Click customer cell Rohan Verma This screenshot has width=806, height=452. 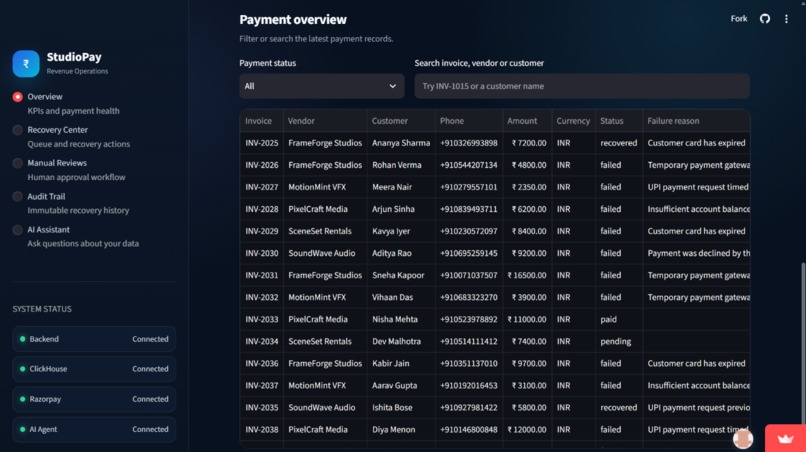[x=401, y=165]
